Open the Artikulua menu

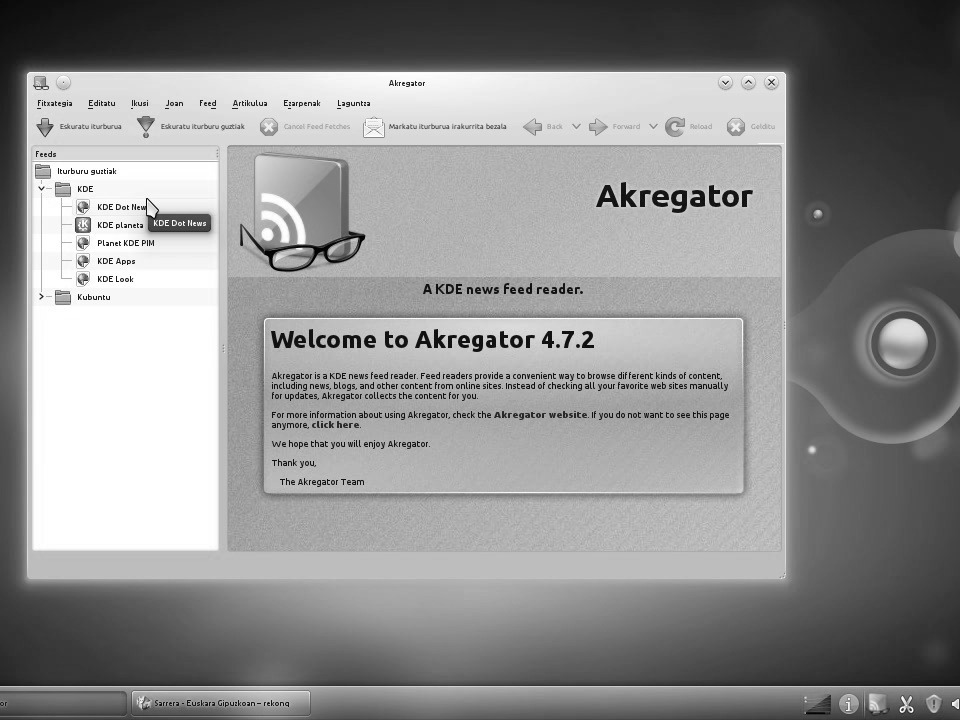(x=250, y=103)
